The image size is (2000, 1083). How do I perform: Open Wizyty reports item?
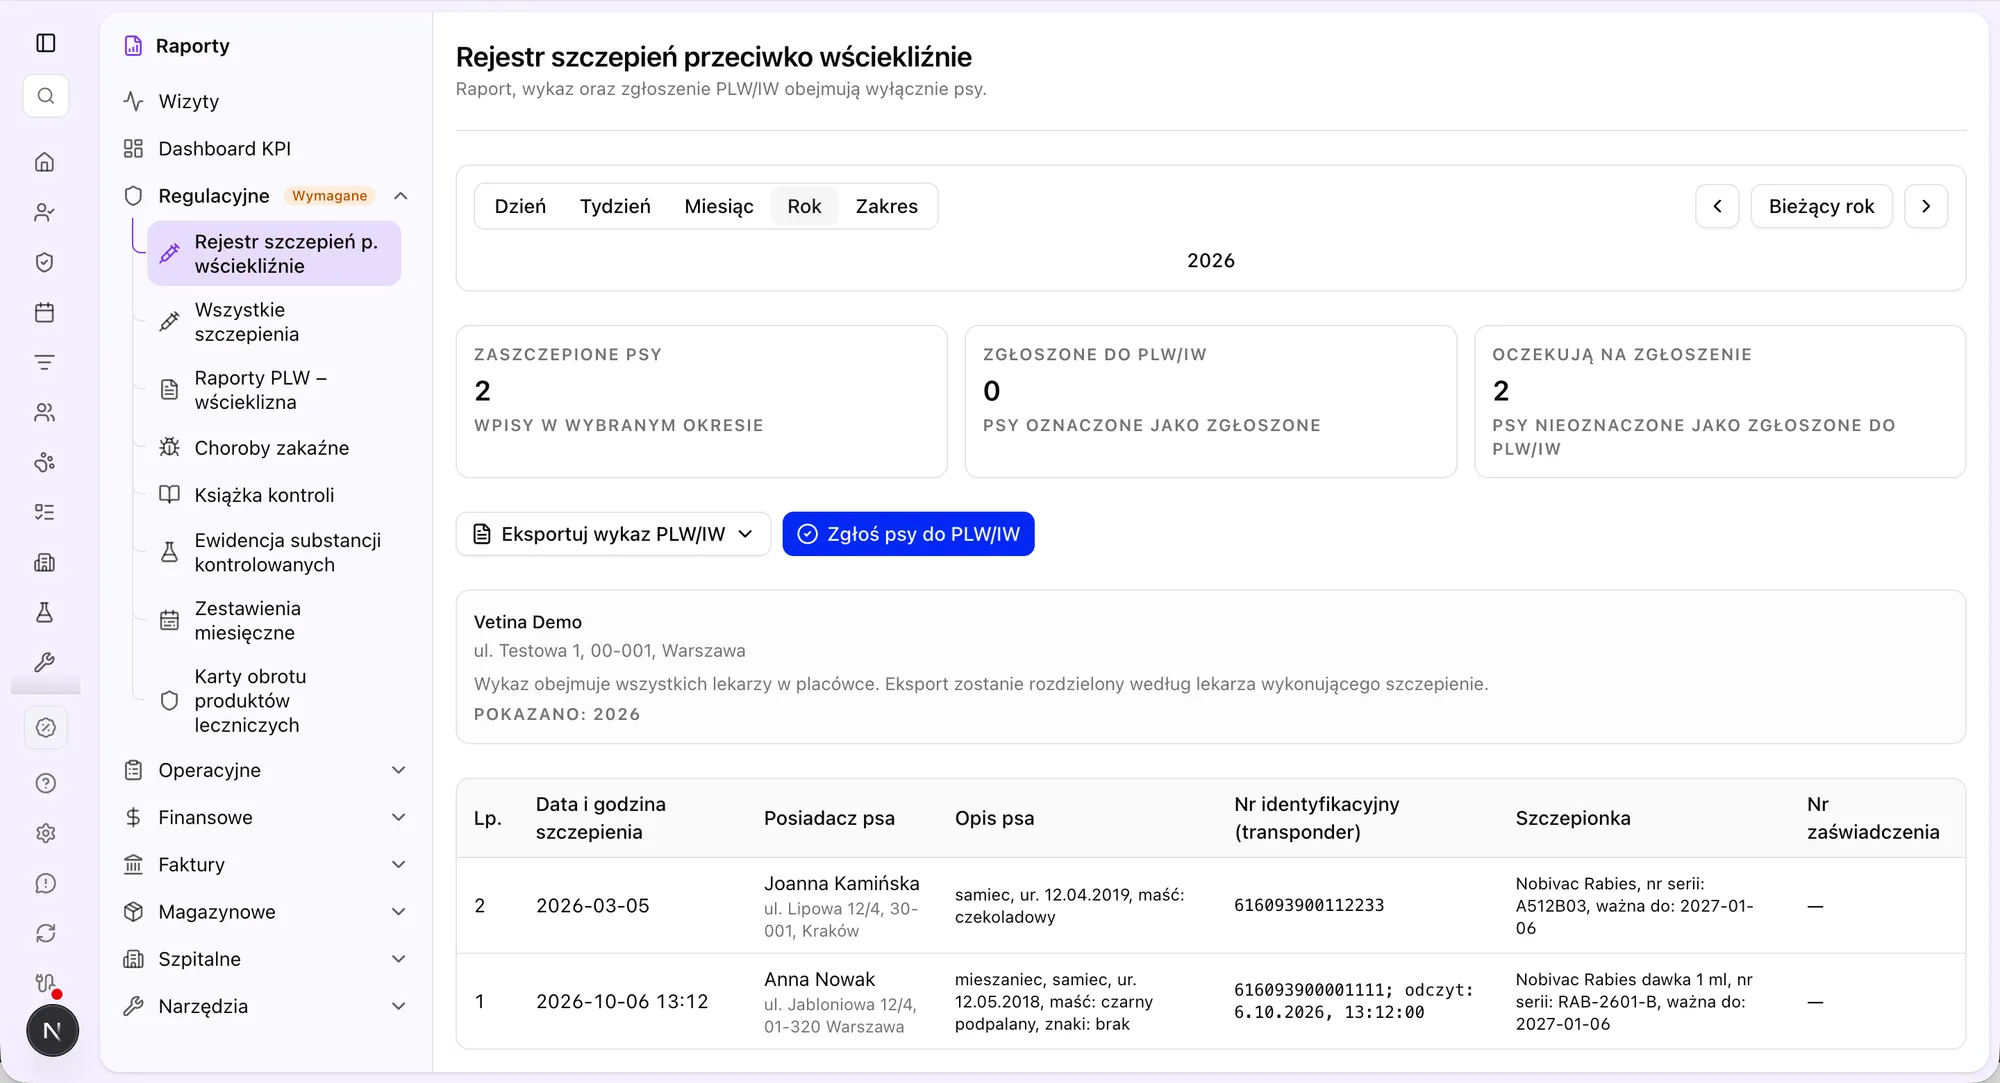click(265, 101)
